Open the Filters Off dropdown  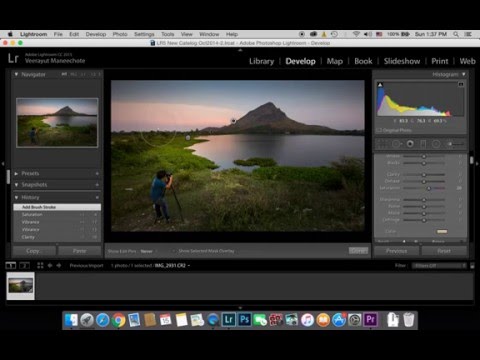tap(439, 266)
